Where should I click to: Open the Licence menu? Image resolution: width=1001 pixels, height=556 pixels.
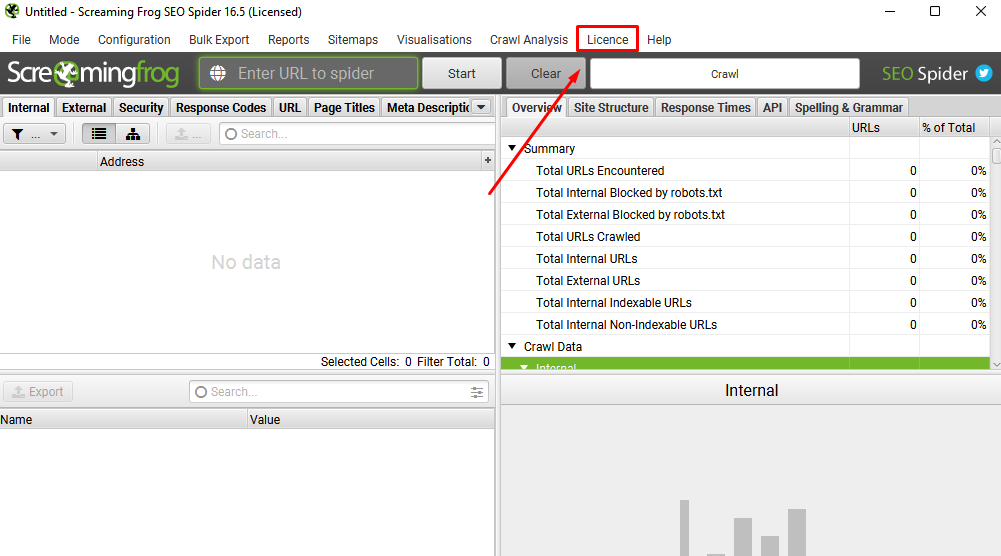607,40
